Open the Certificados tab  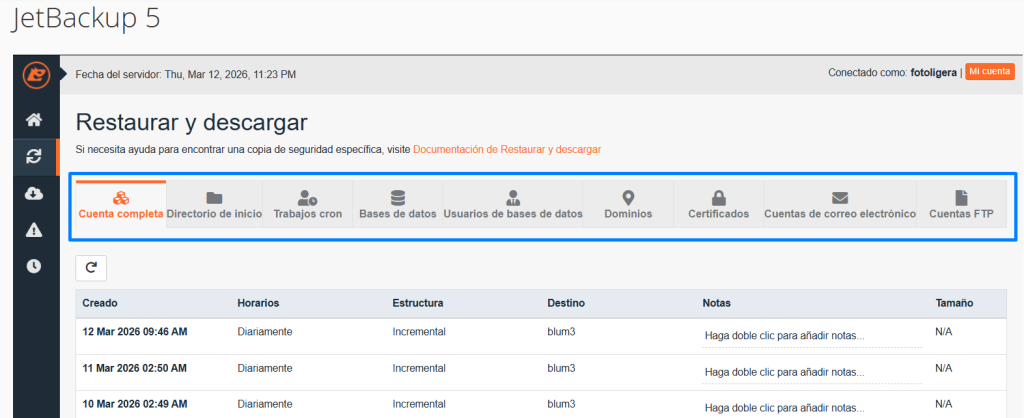[718, 204]
